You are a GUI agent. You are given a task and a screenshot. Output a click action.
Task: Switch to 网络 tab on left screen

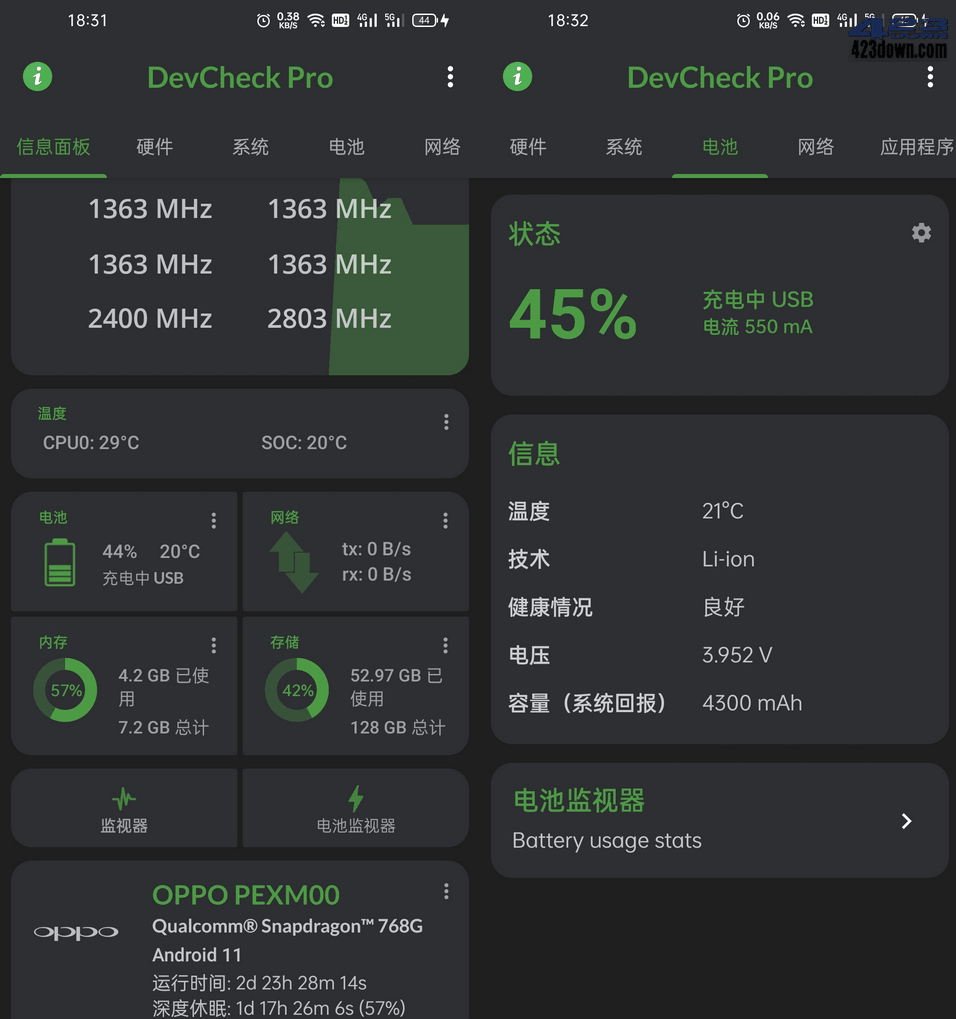pos(443,147)
